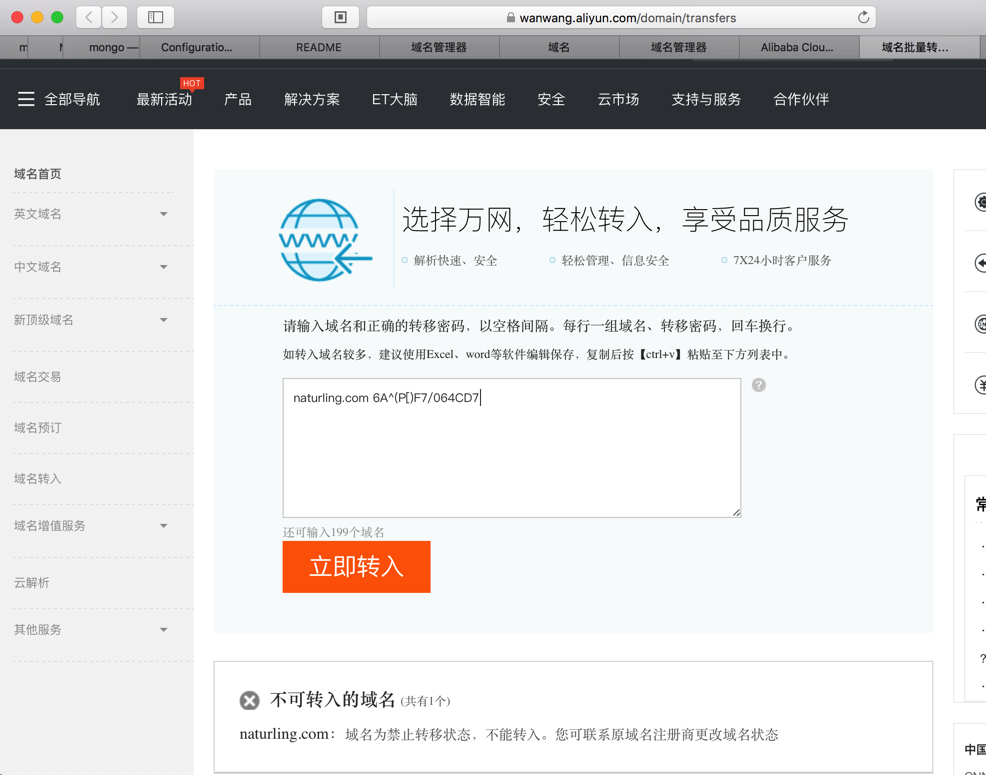The height and width of the screenshot is (775, 986).
Task: Click the 轻松管理、信息安全 feature text
Action: point(615,260)
